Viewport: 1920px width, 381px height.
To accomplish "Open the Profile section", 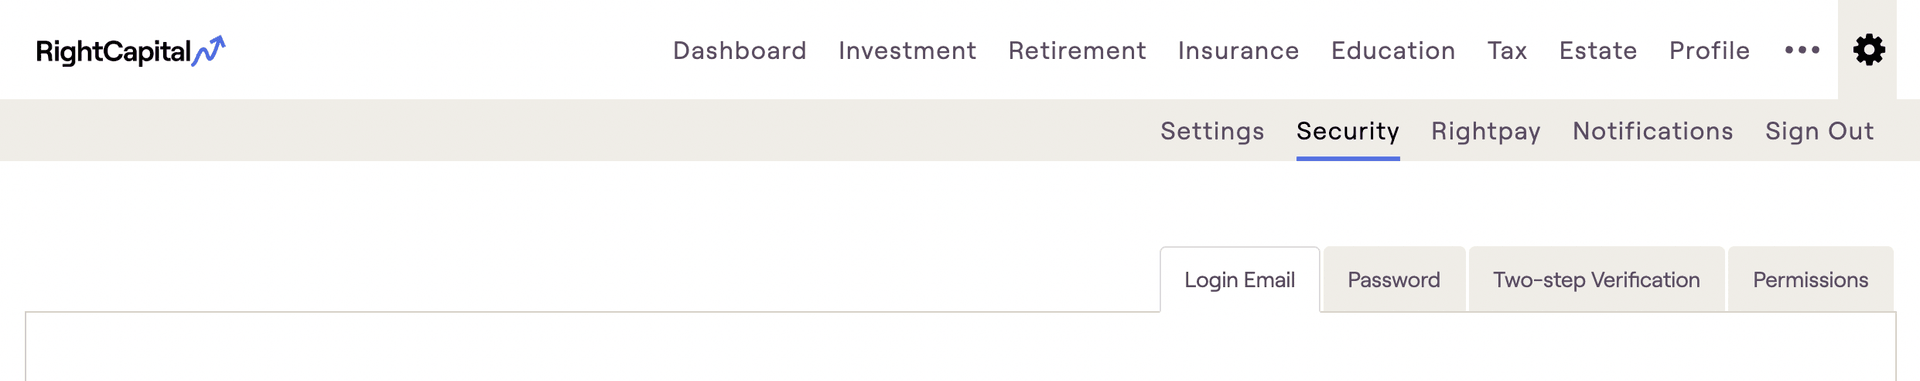I will click(1709, 50).
